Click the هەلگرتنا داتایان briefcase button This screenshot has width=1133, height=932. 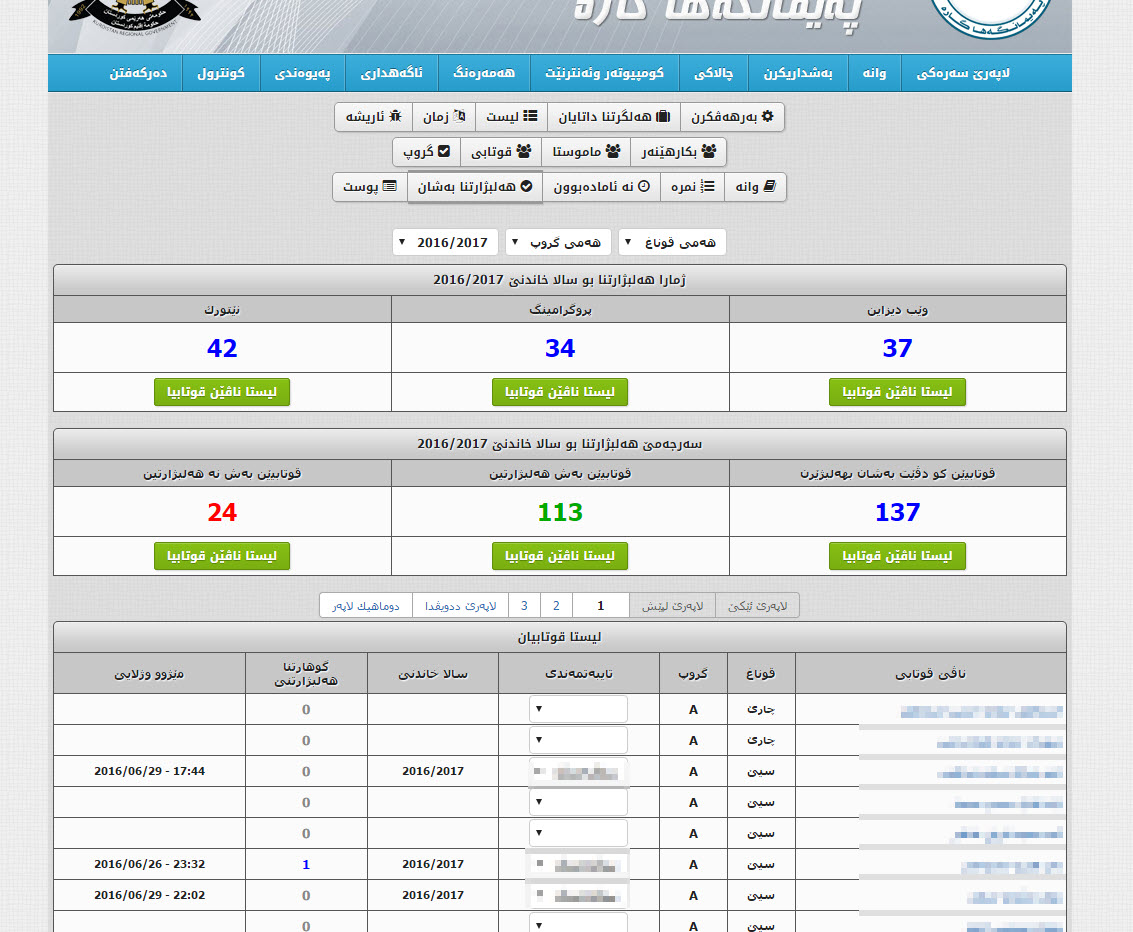(613, 117)
